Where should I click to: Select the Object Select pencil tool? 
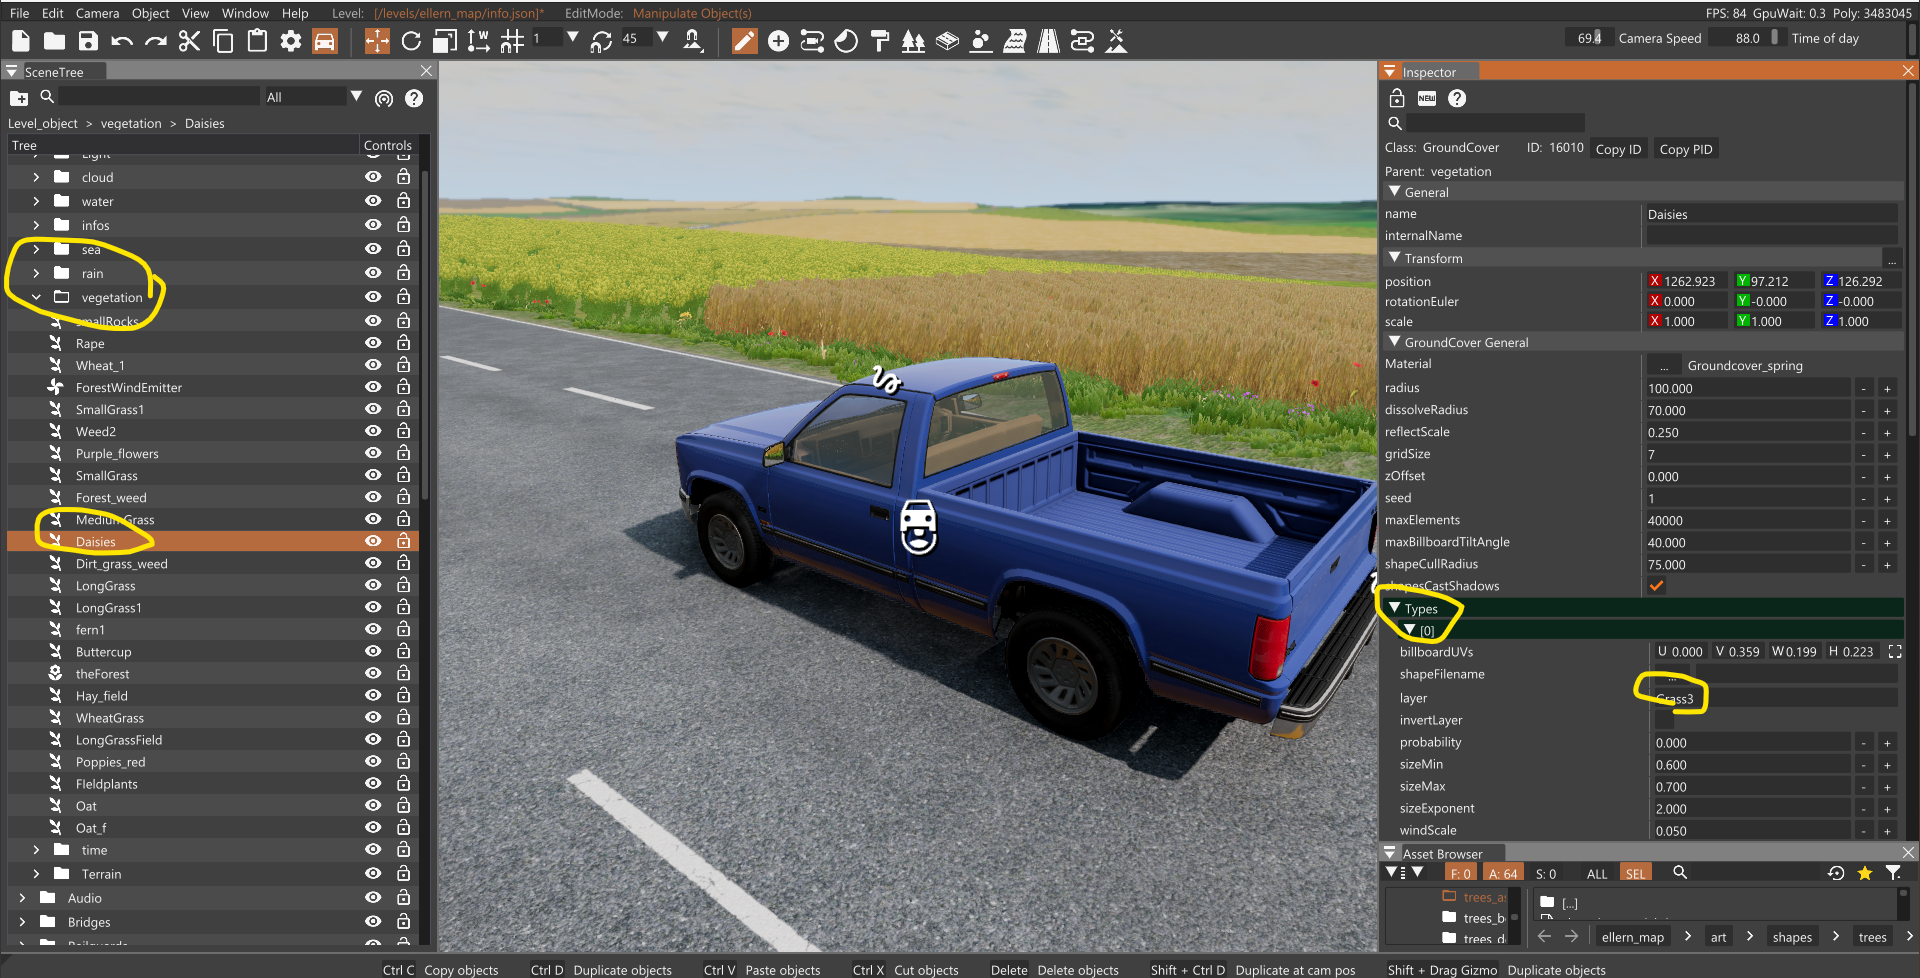(745, 41)
